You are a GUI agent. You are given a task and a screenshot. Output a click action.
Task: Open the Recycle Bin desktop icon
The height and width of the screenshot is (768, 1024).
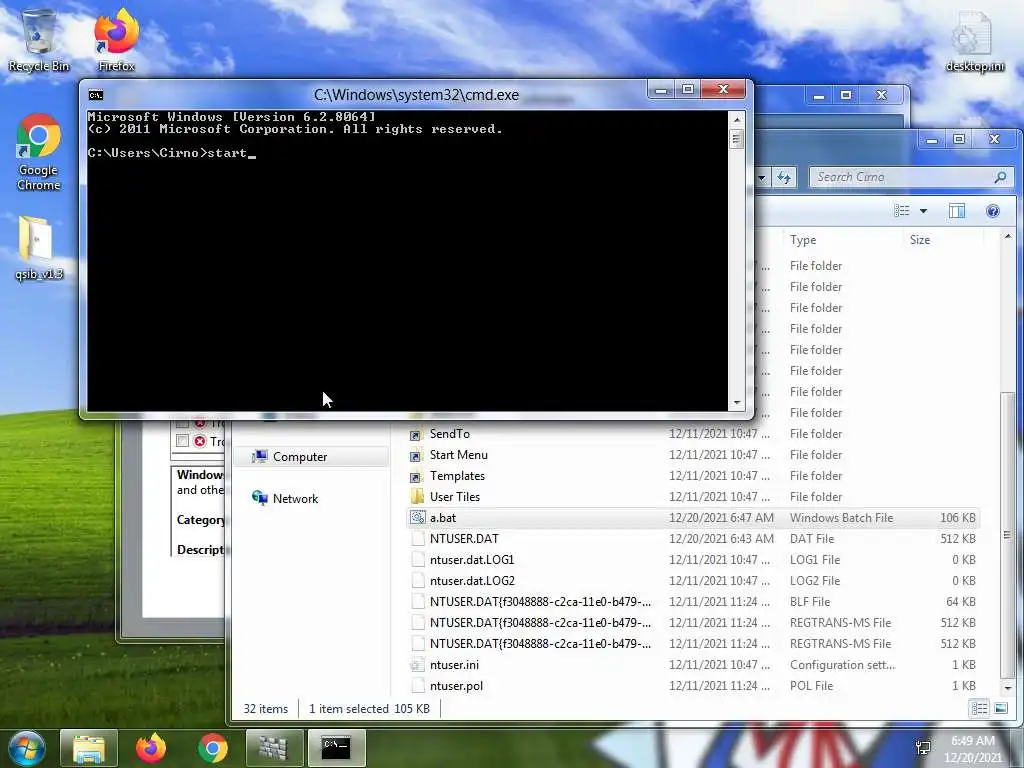[39, 40]
